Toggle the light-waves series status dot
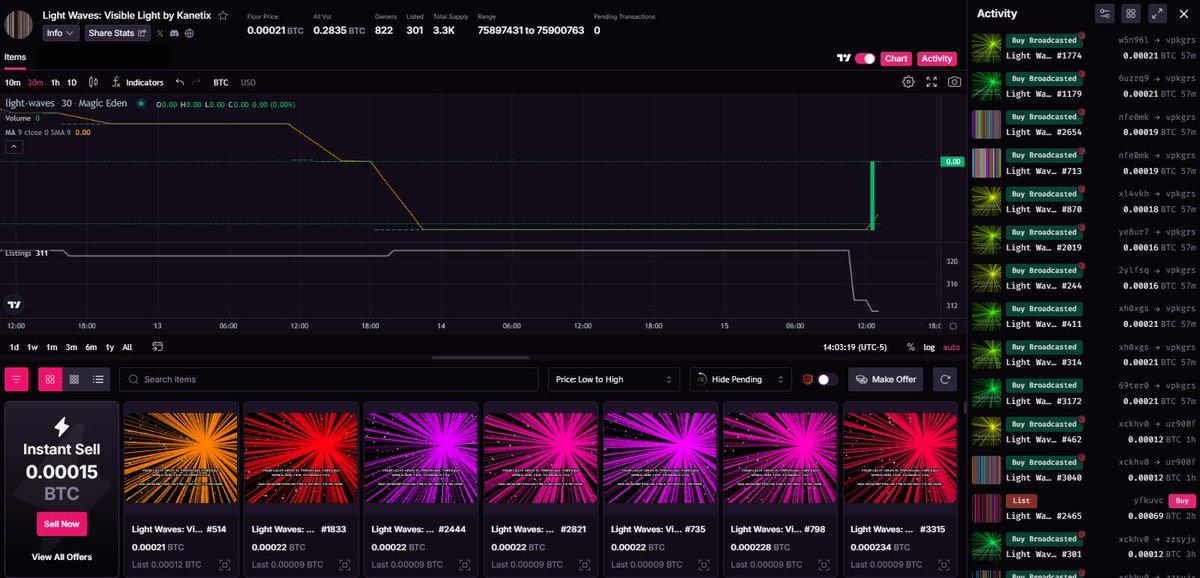Image resolution: width=1200 pixels, height=578 pixels. (141, 103)
